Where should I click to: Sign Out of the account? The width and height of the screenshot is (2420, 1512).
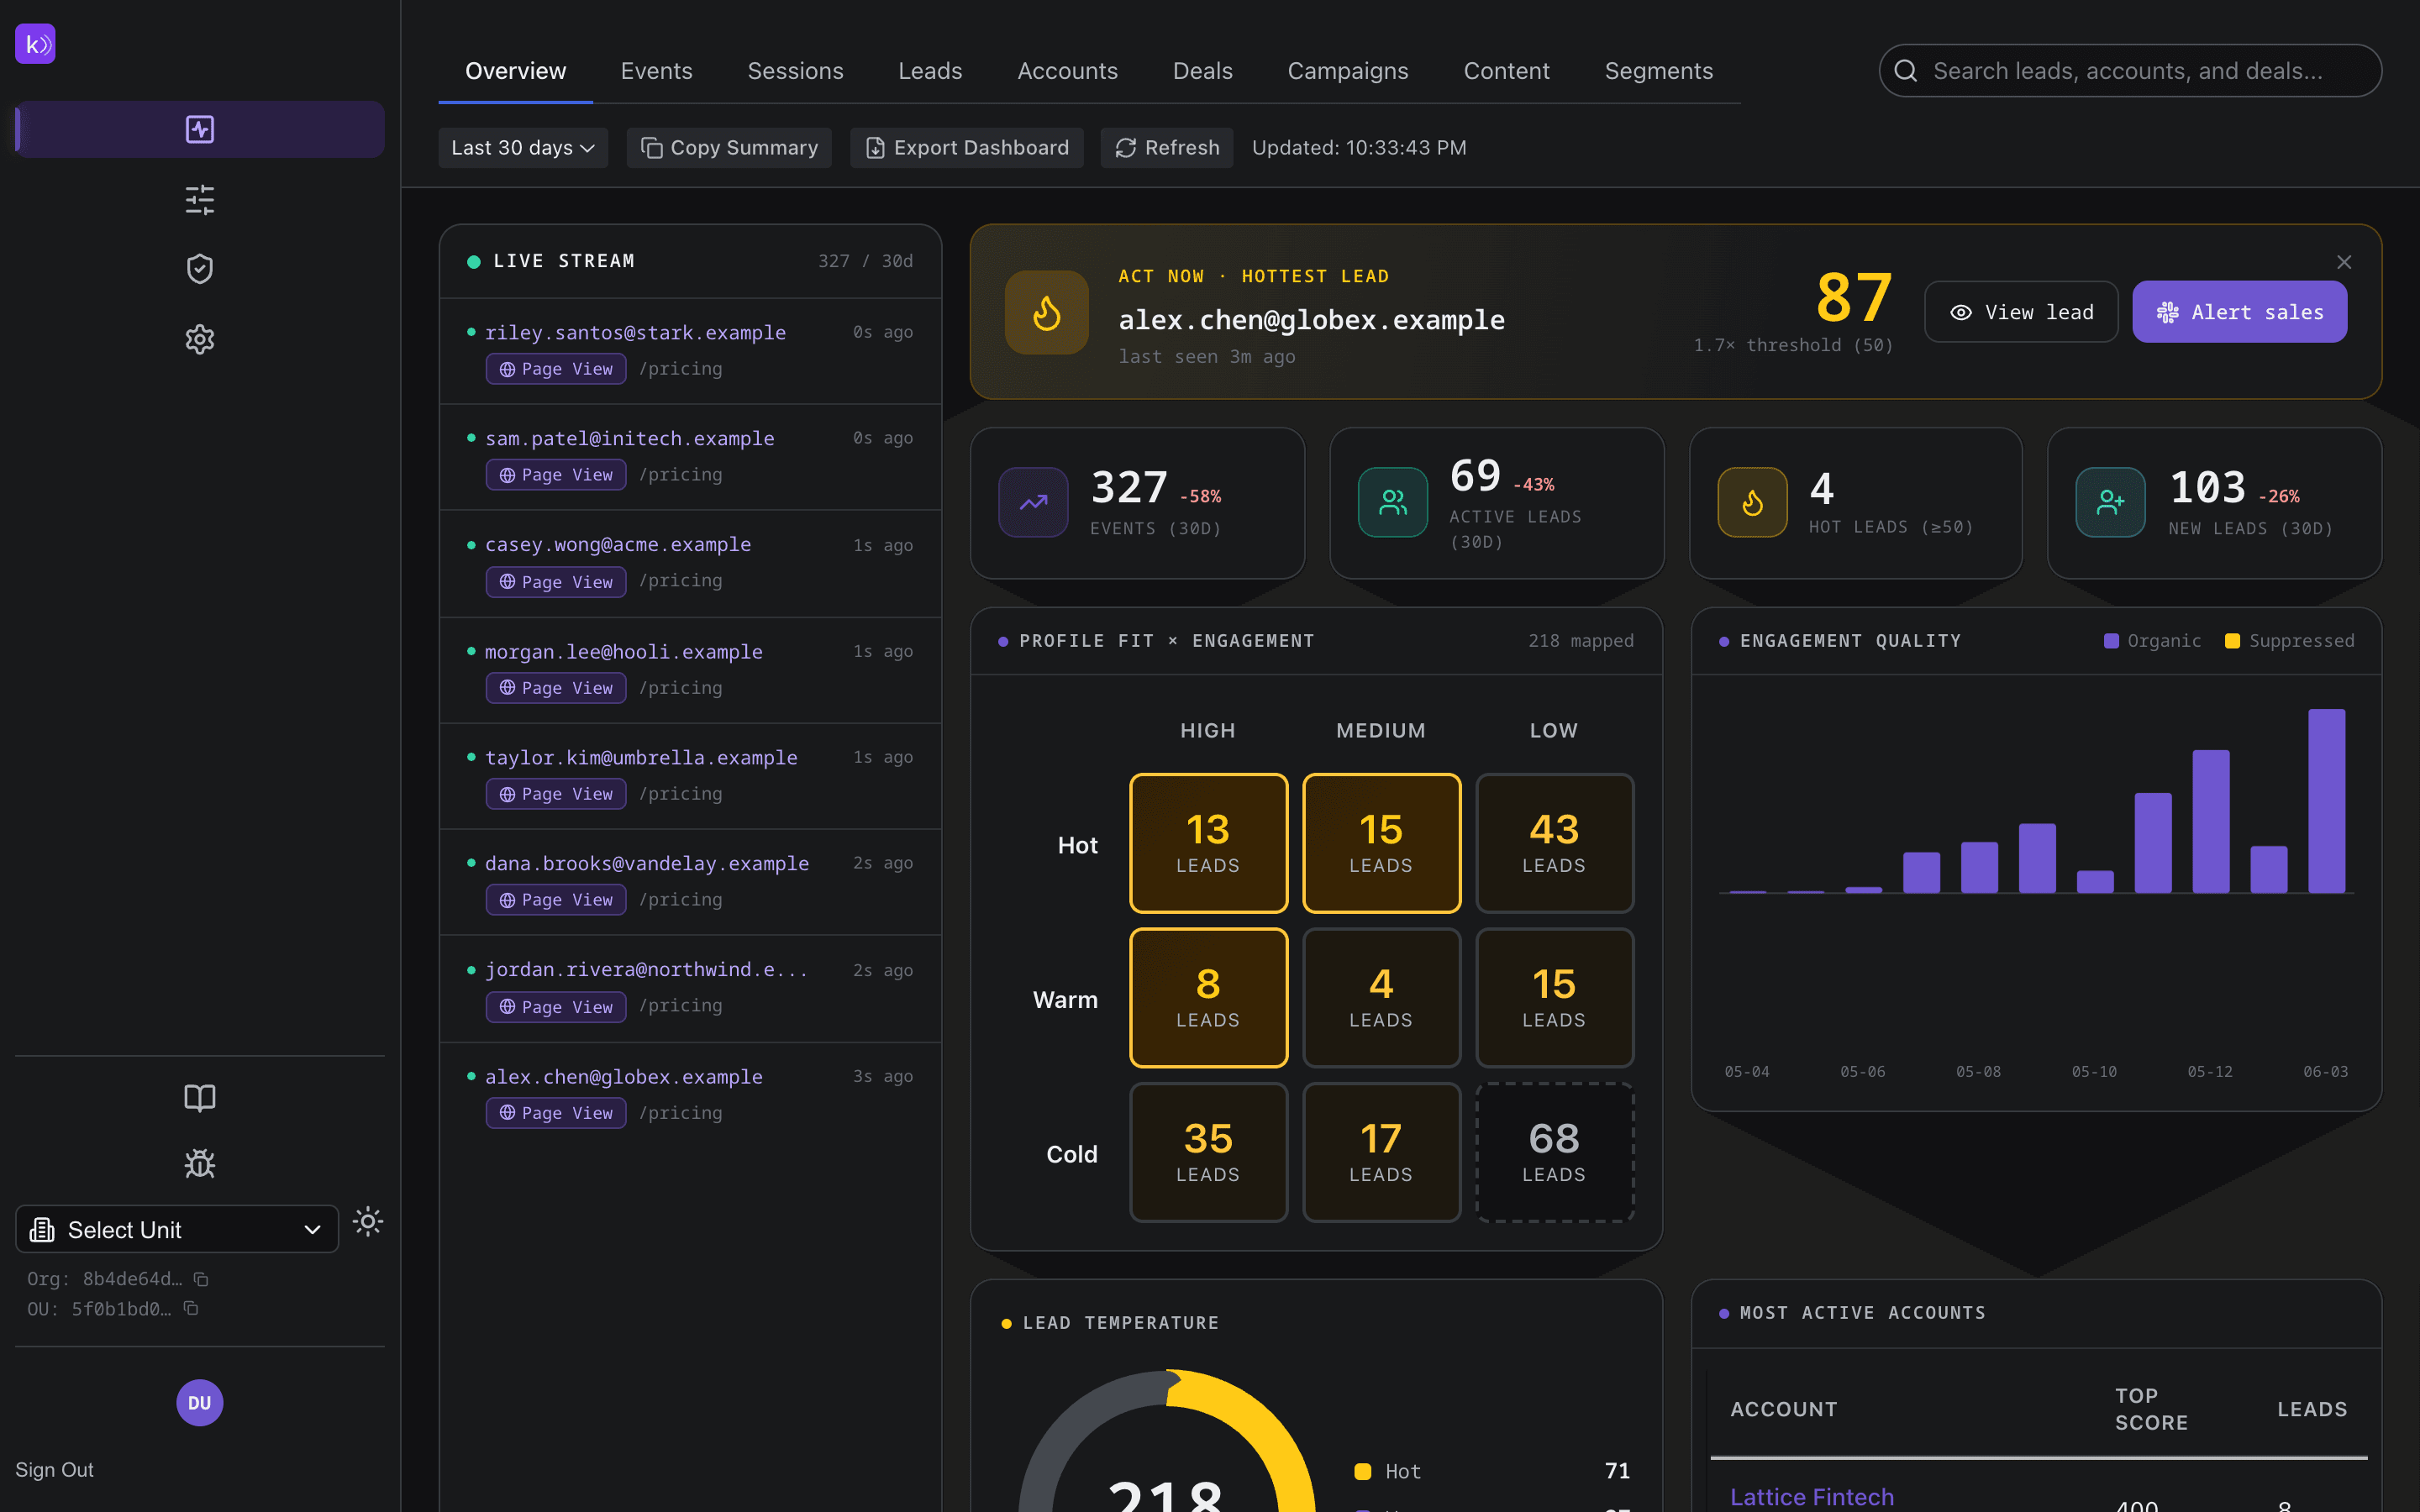[x=54, y=1470]
